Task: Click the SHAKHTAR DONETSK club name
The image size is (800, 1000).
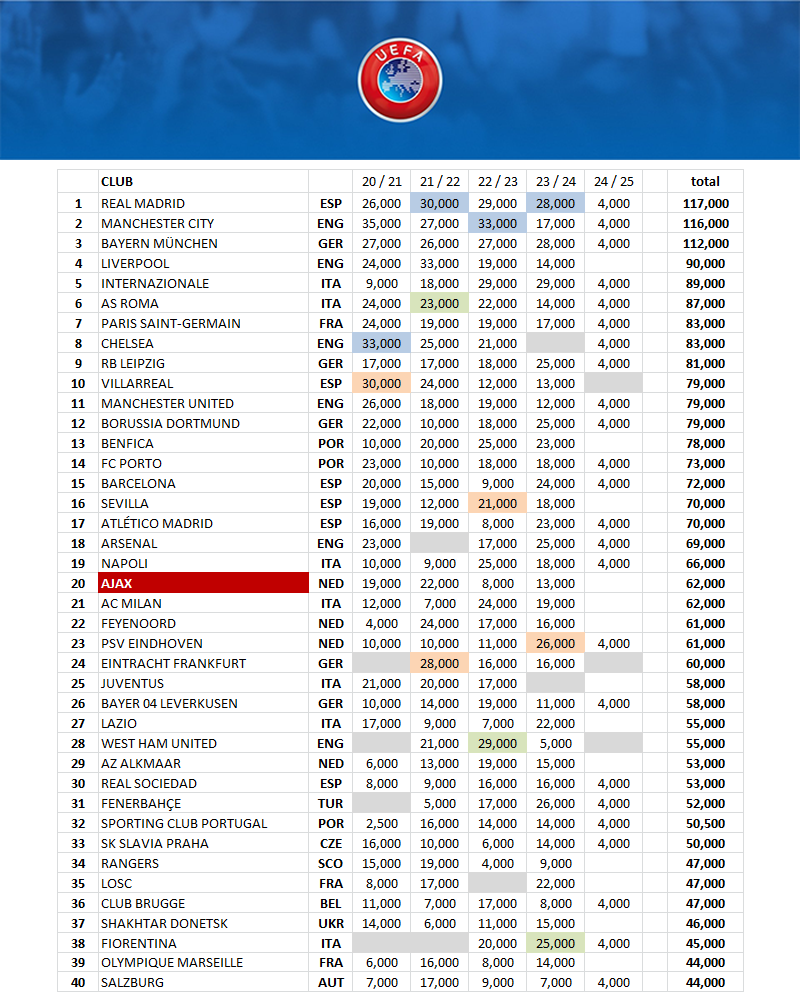Action: coord(164,923)
